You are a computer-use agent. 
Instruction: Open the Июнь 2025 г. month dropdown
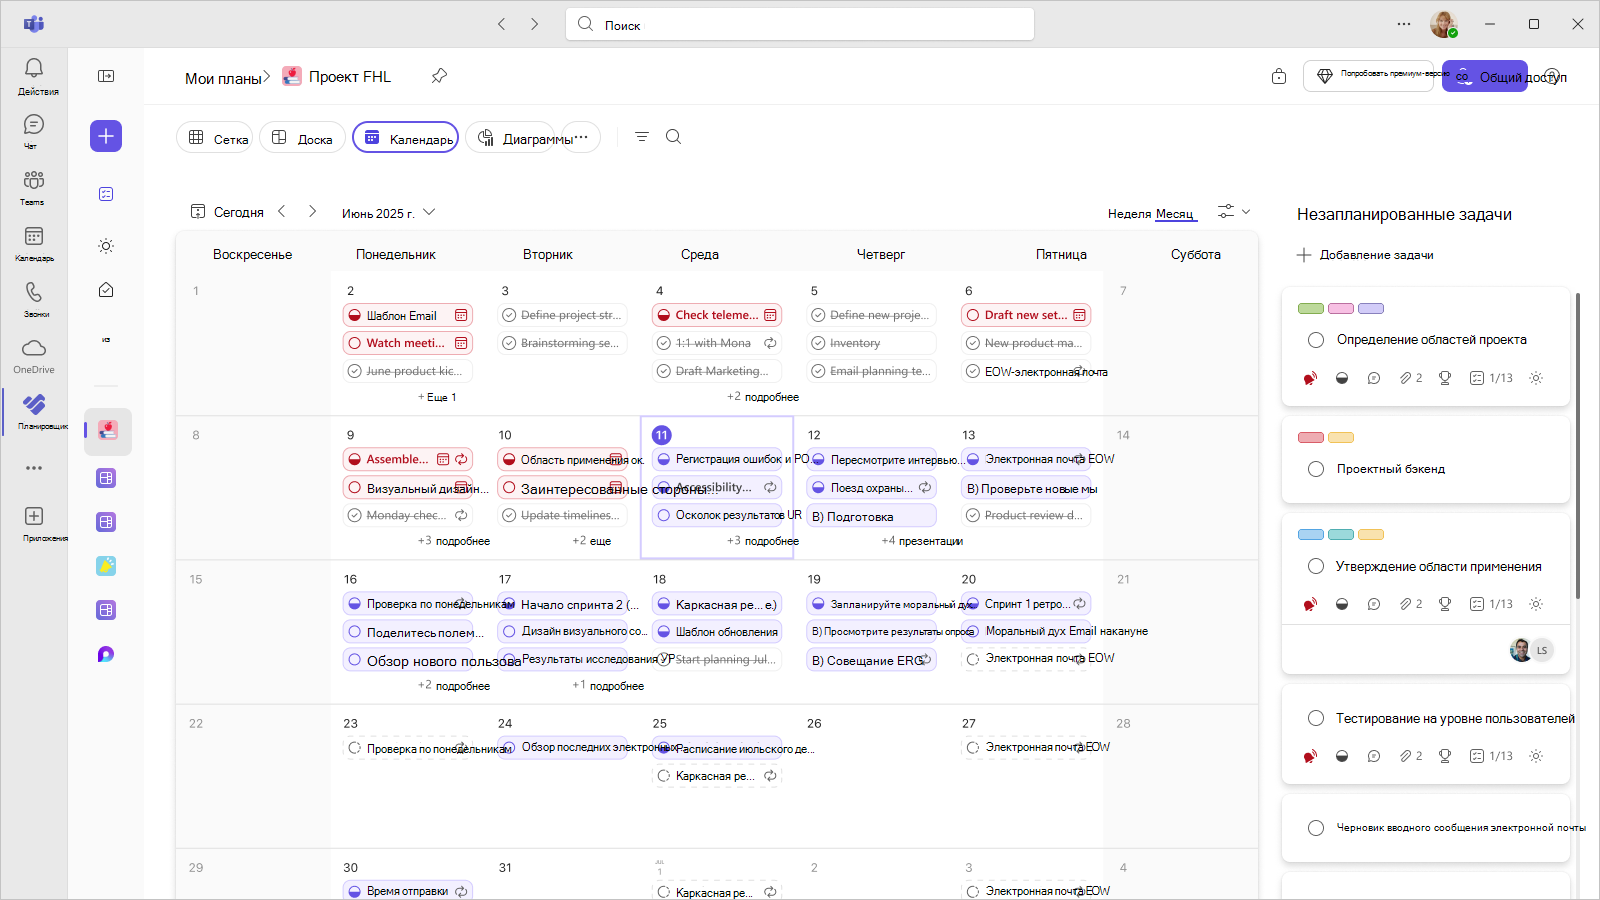tap(389, 213)
